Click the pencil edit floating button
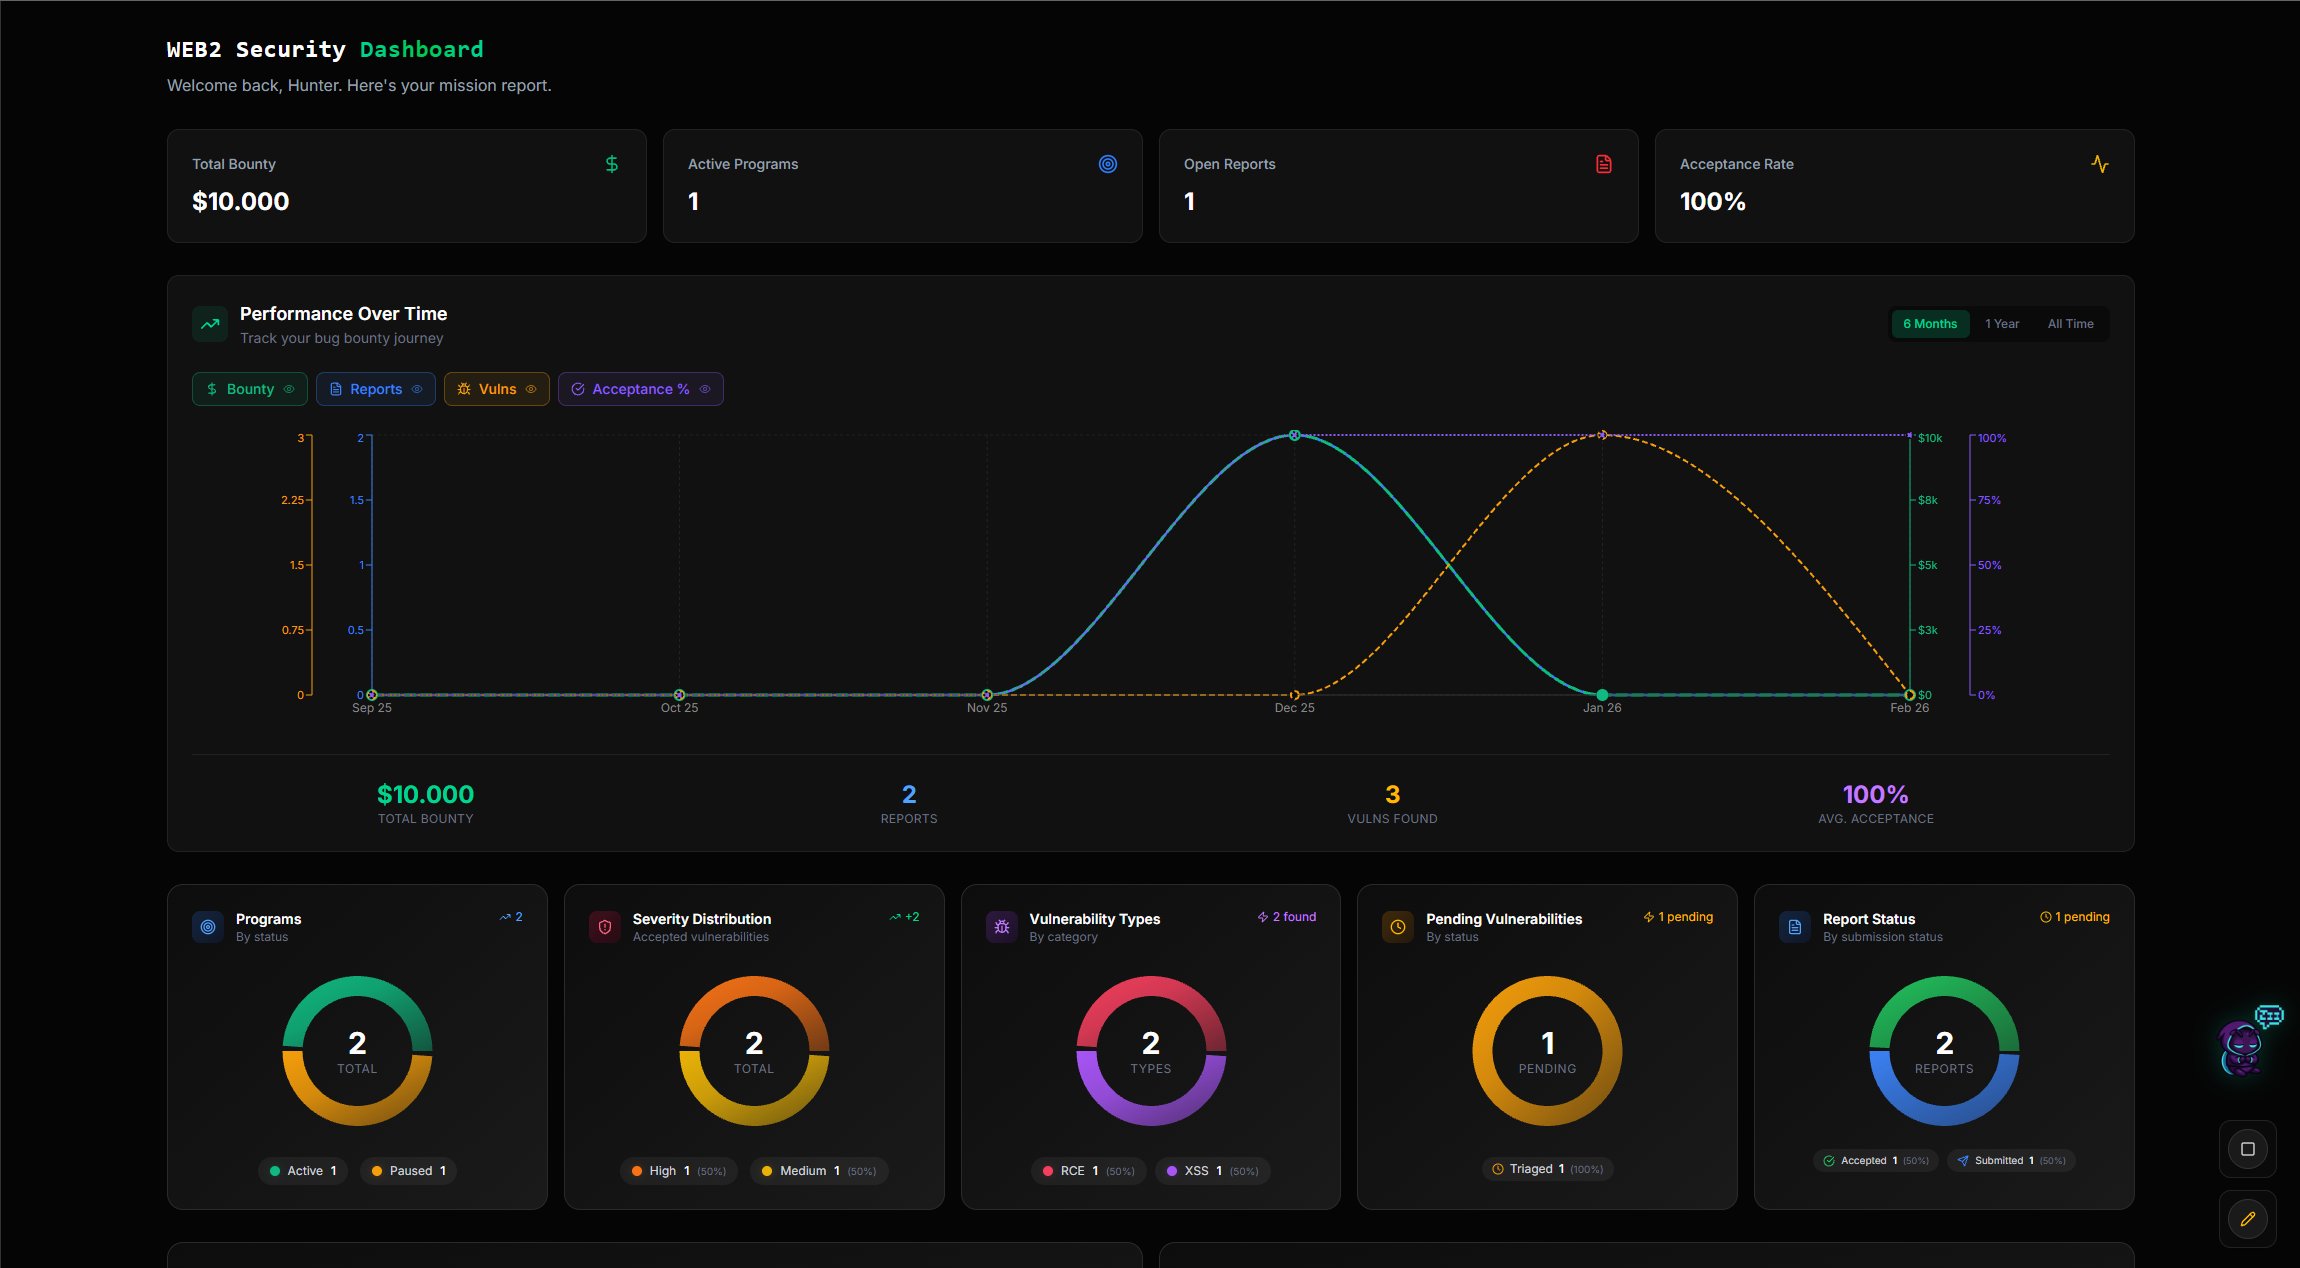Image resolution: width=2300 pixels, height=1268 pixels. pyautogui.click(x=2247, y=1219)
